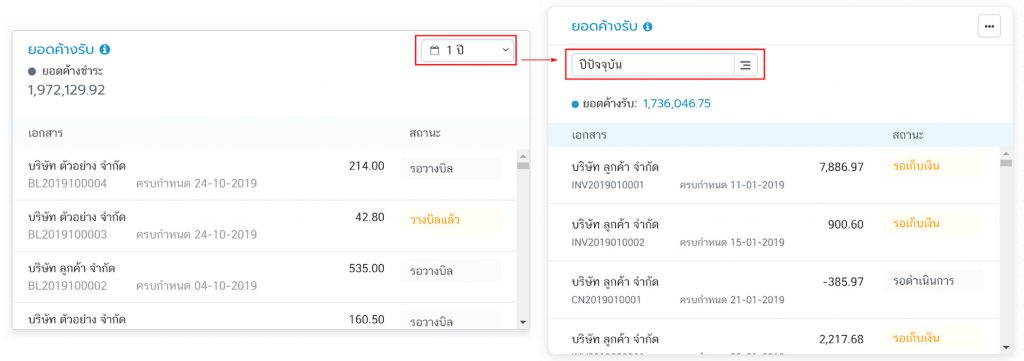Click info icon beside left ยอดค้างรับ title

click(x=105, y=49)
